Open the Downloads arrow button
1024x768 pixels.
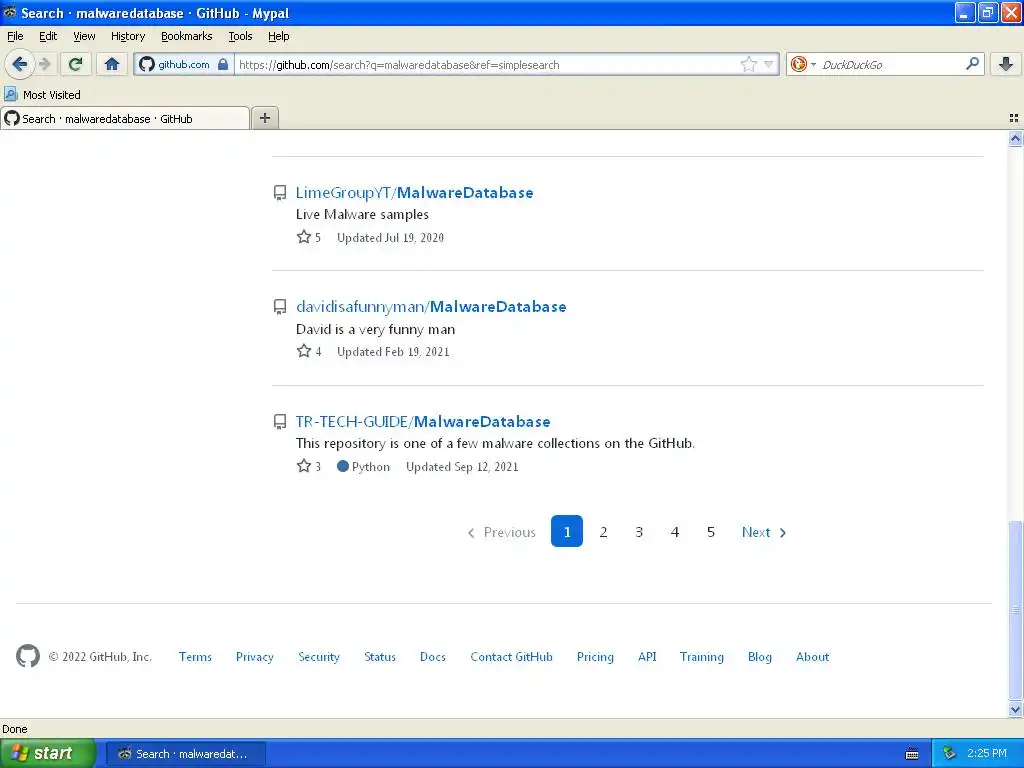pyautogui.click(x=1006, y=64)
